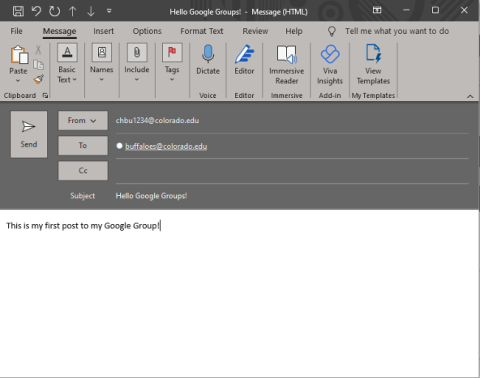The image size is (480, 378).
Task: Open the Help tab
Action: pyautogui.click(x=294, y=31)
